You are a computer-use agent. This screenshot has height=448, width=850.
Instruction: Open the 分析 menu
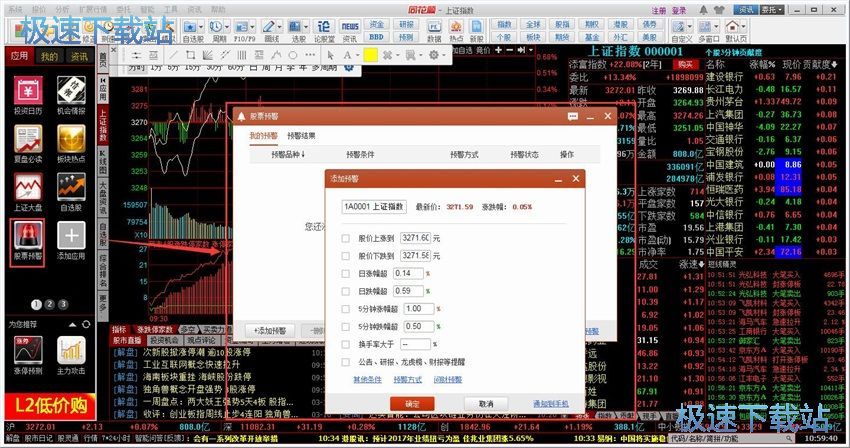pyautogui.click(x=63, y=10)
